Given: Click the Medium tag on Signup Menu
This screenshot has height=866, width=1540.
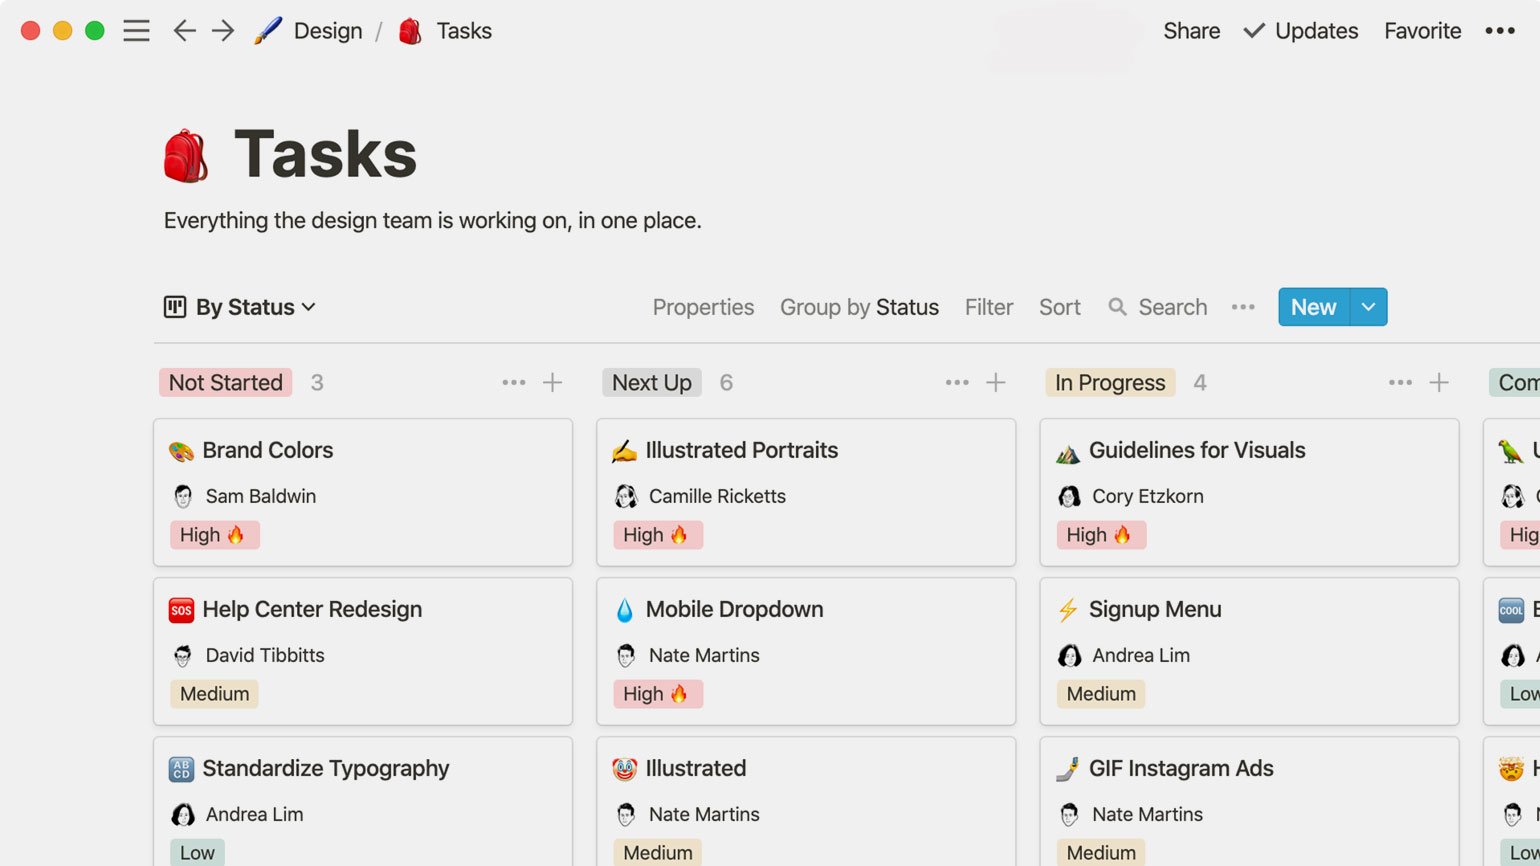Looking at the screenshot, I should [1101, 694].
